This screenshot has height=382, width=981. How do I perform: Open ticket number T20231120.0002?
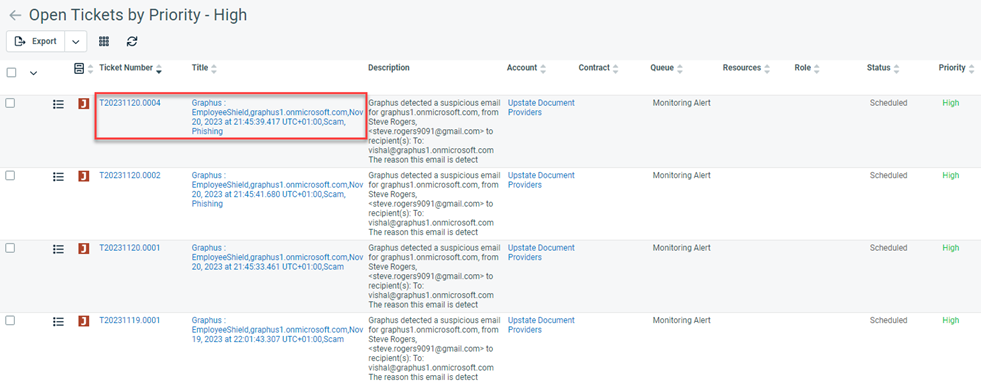click(x=130, y=176)
